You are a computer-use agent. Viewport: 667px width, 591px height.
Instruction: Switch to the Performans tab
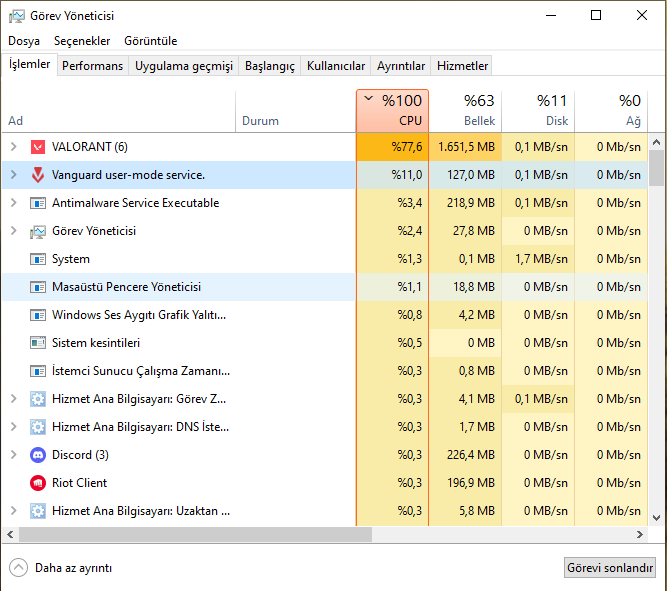point(92,66)
